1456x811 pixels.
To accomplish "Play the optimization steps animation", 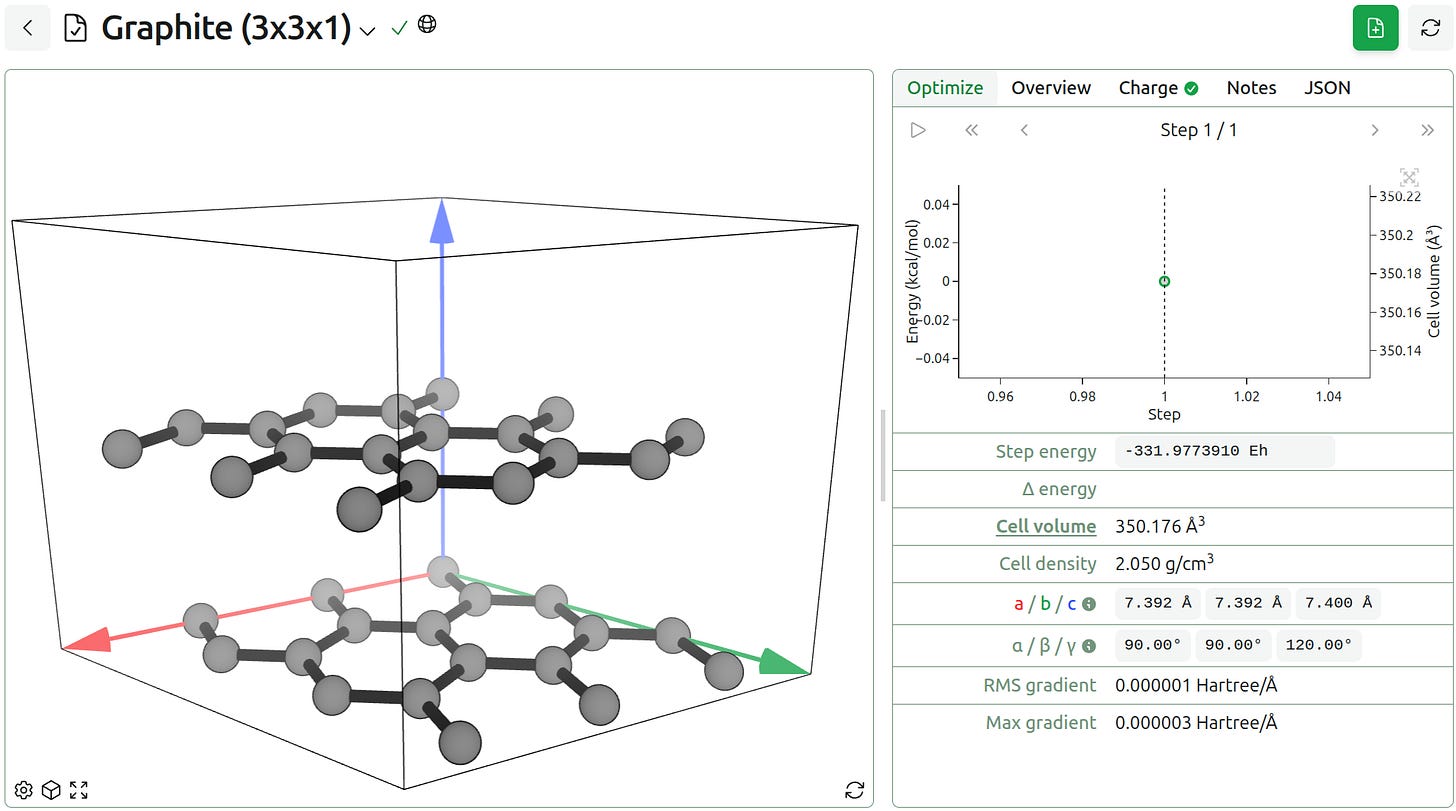I will coord(918,130).
